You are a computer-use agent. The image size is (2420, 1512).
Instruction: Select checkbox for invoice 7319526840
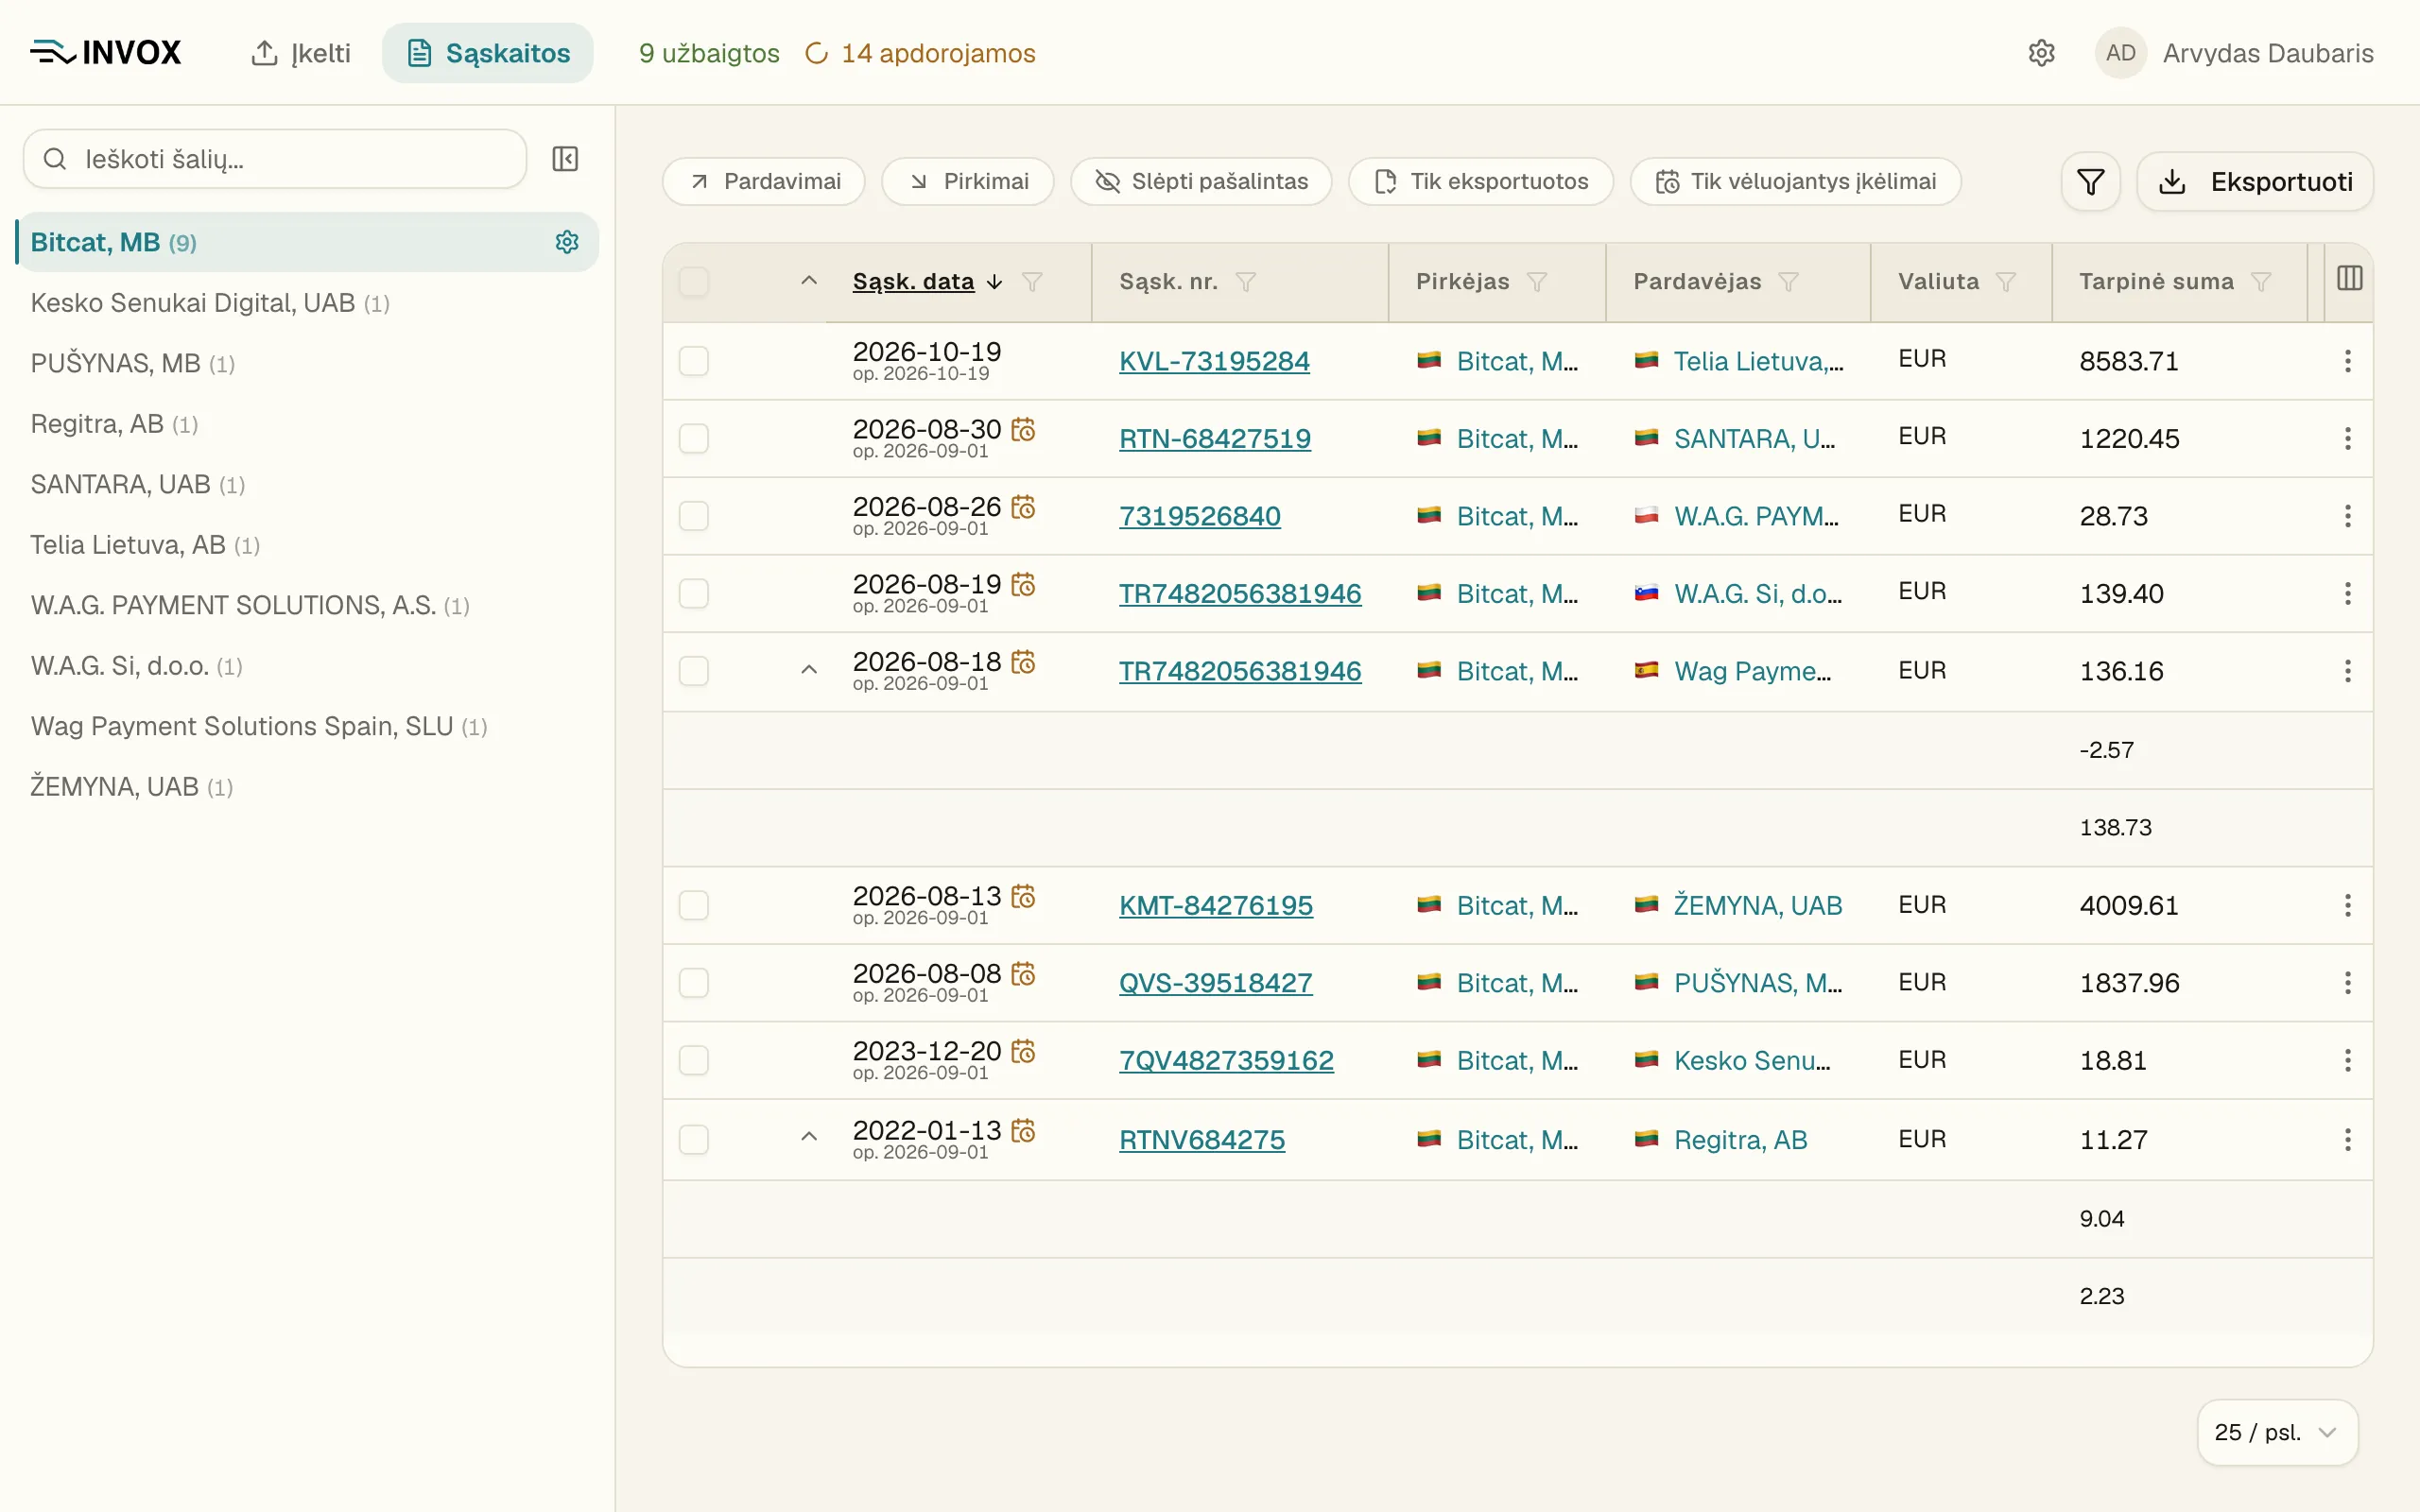click(x=694, y=516)
